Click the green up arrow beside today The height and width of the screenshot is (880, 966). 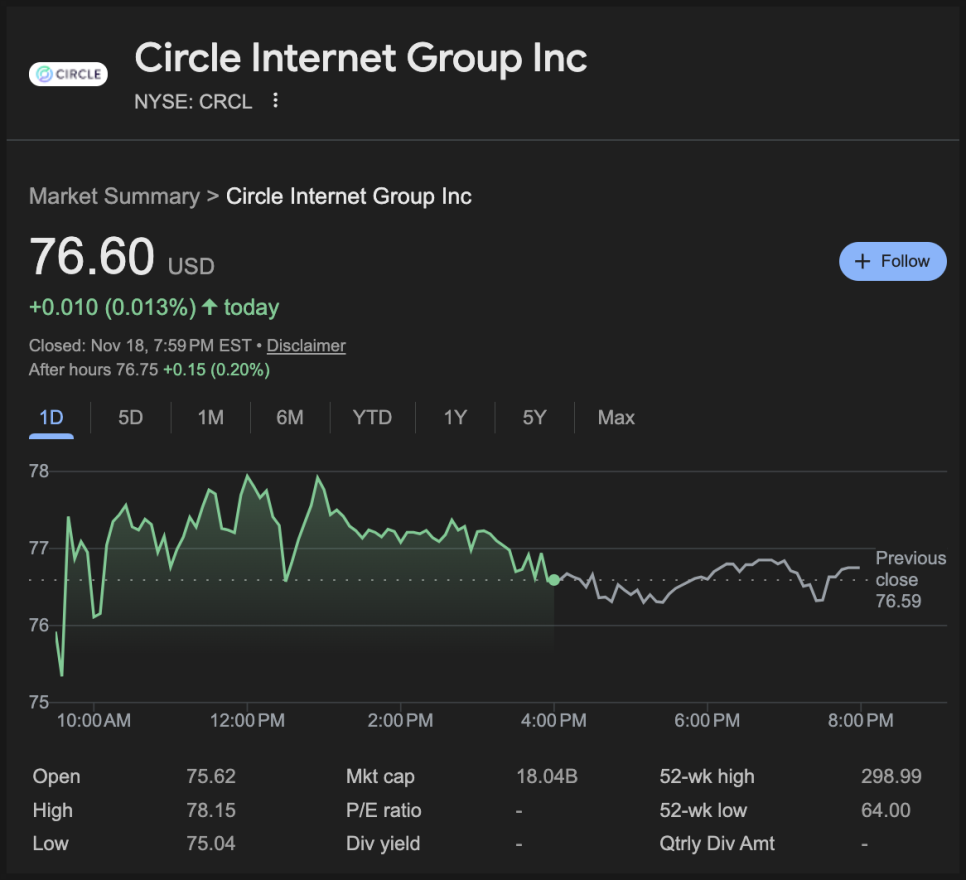pos(208,308)
